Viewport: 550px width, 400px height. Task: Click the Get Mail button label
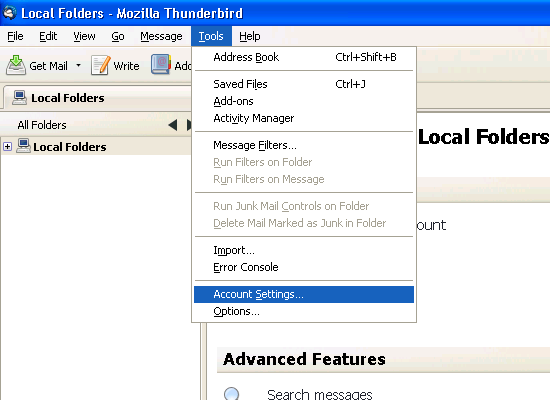click(x=48, y=66)
